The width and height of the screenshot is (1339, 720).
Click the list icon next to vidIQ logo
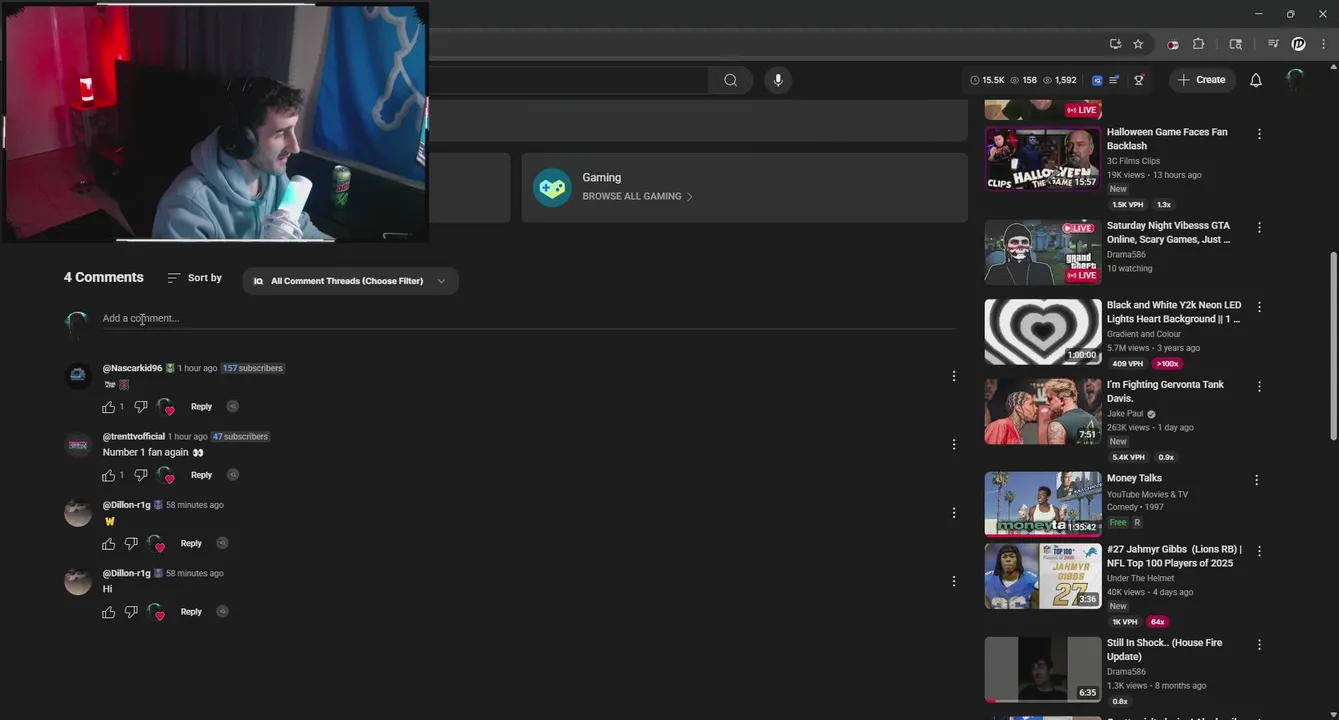click(x=1114, y=80)
